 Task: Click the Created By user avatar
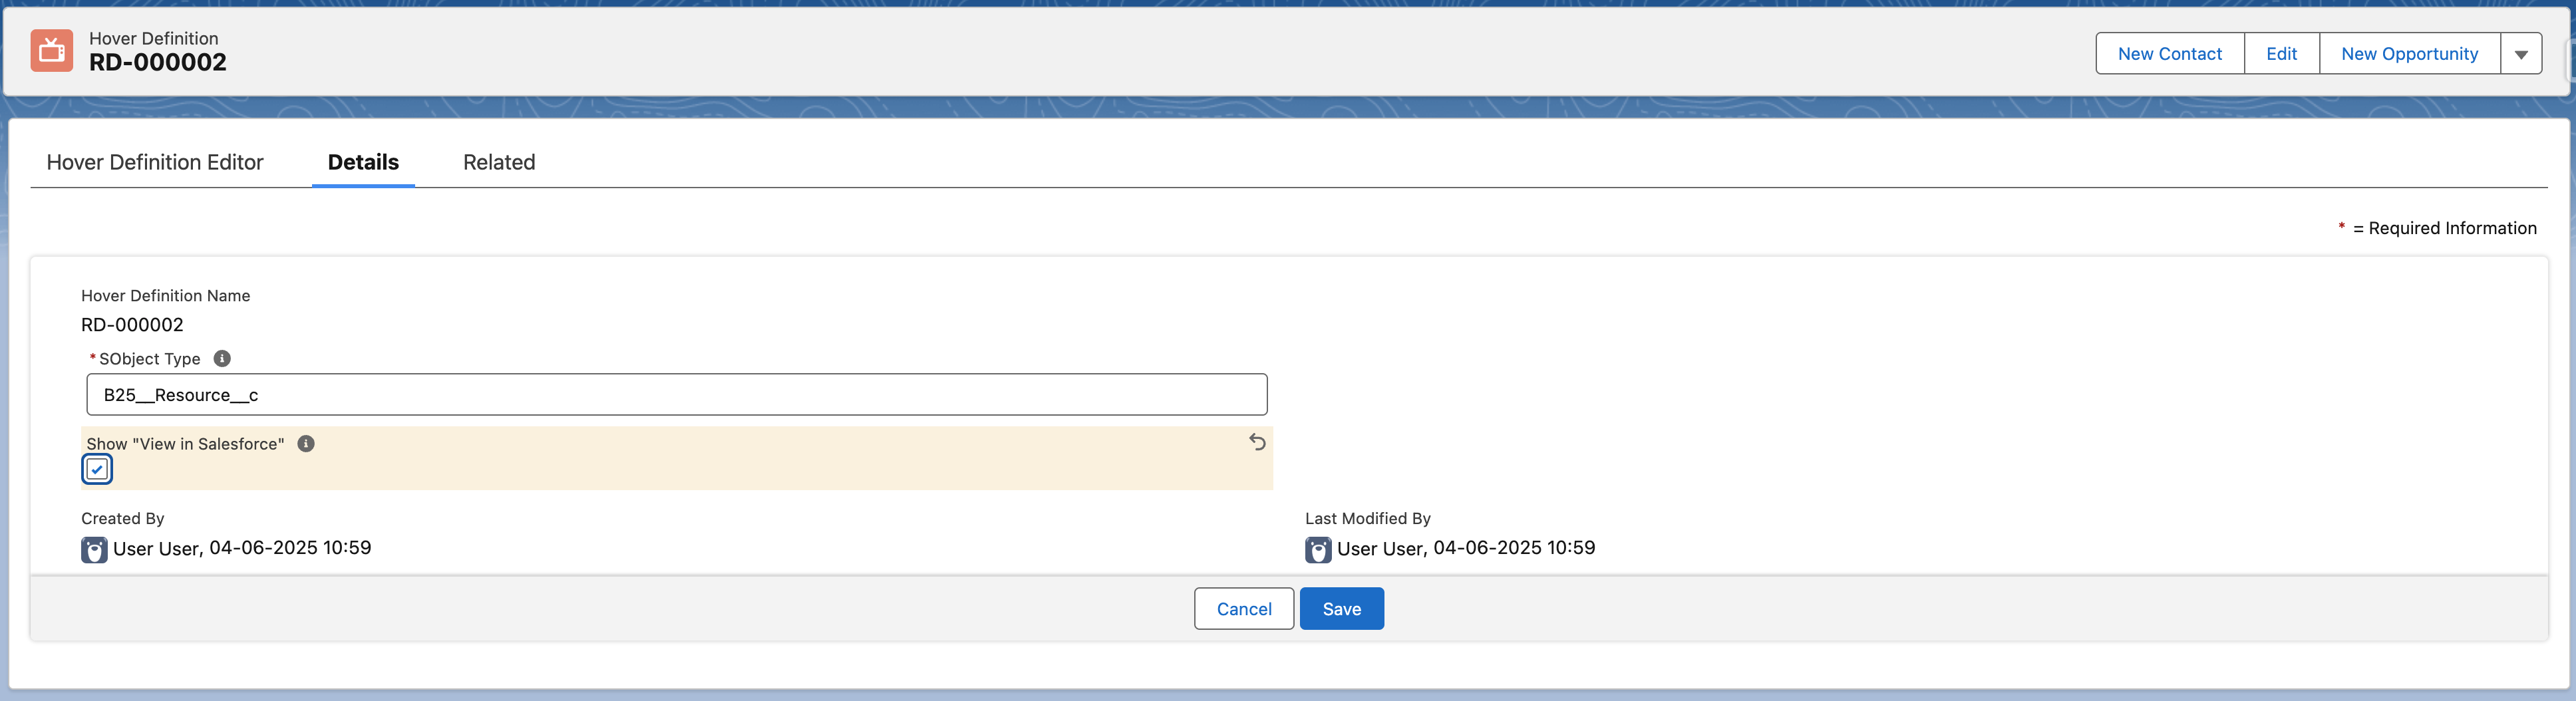pos(94,549)
